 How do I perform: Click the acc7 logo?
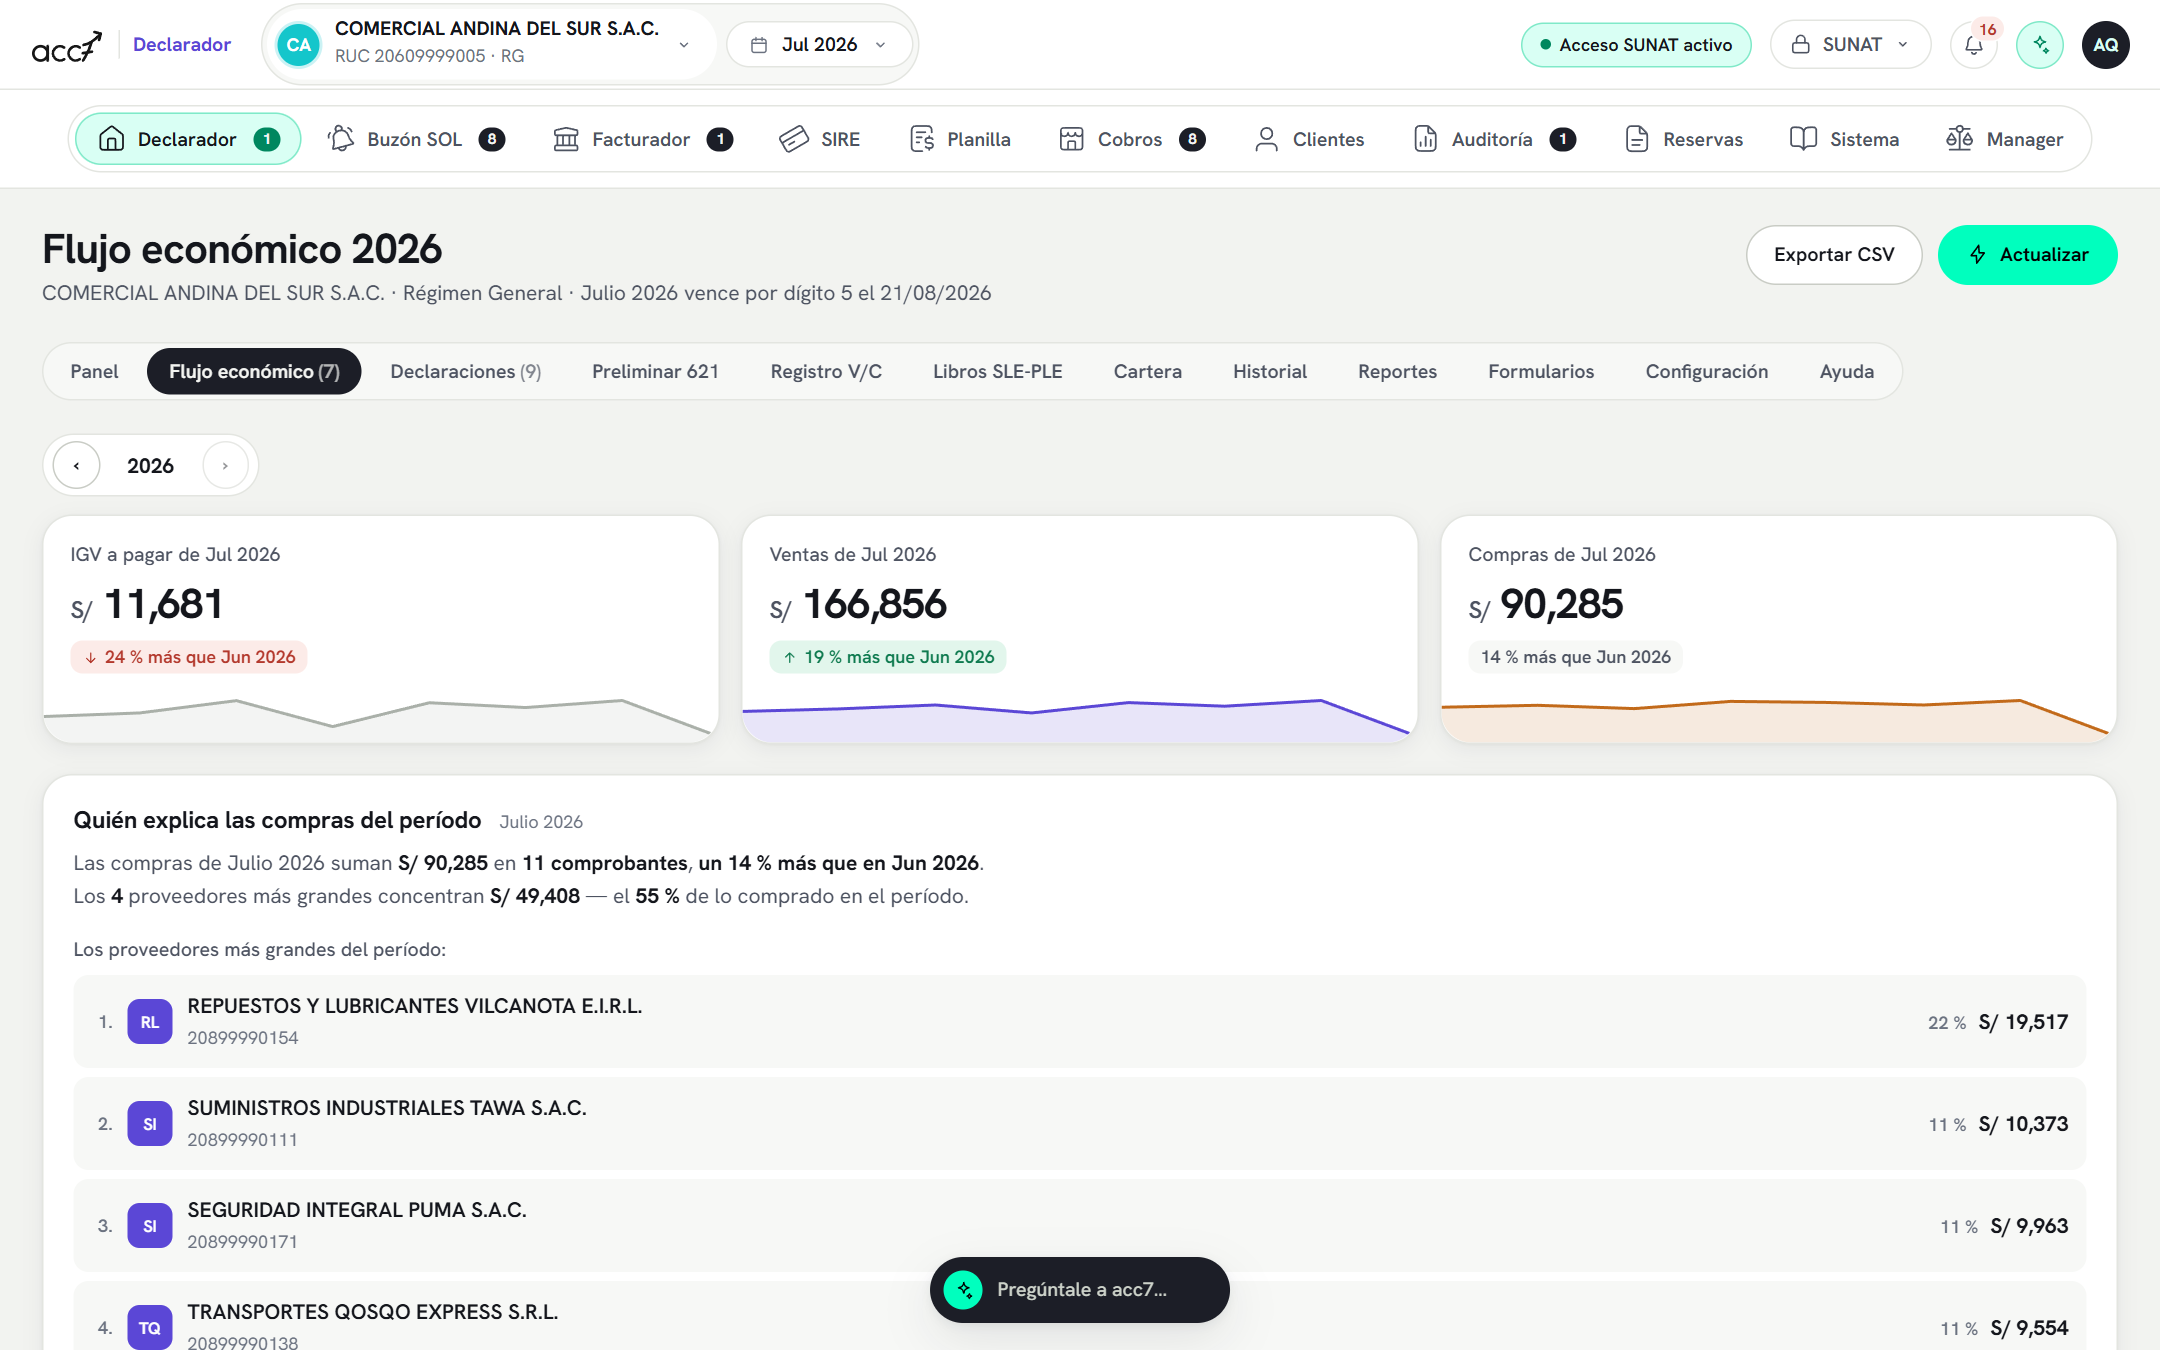click(67, 46)
